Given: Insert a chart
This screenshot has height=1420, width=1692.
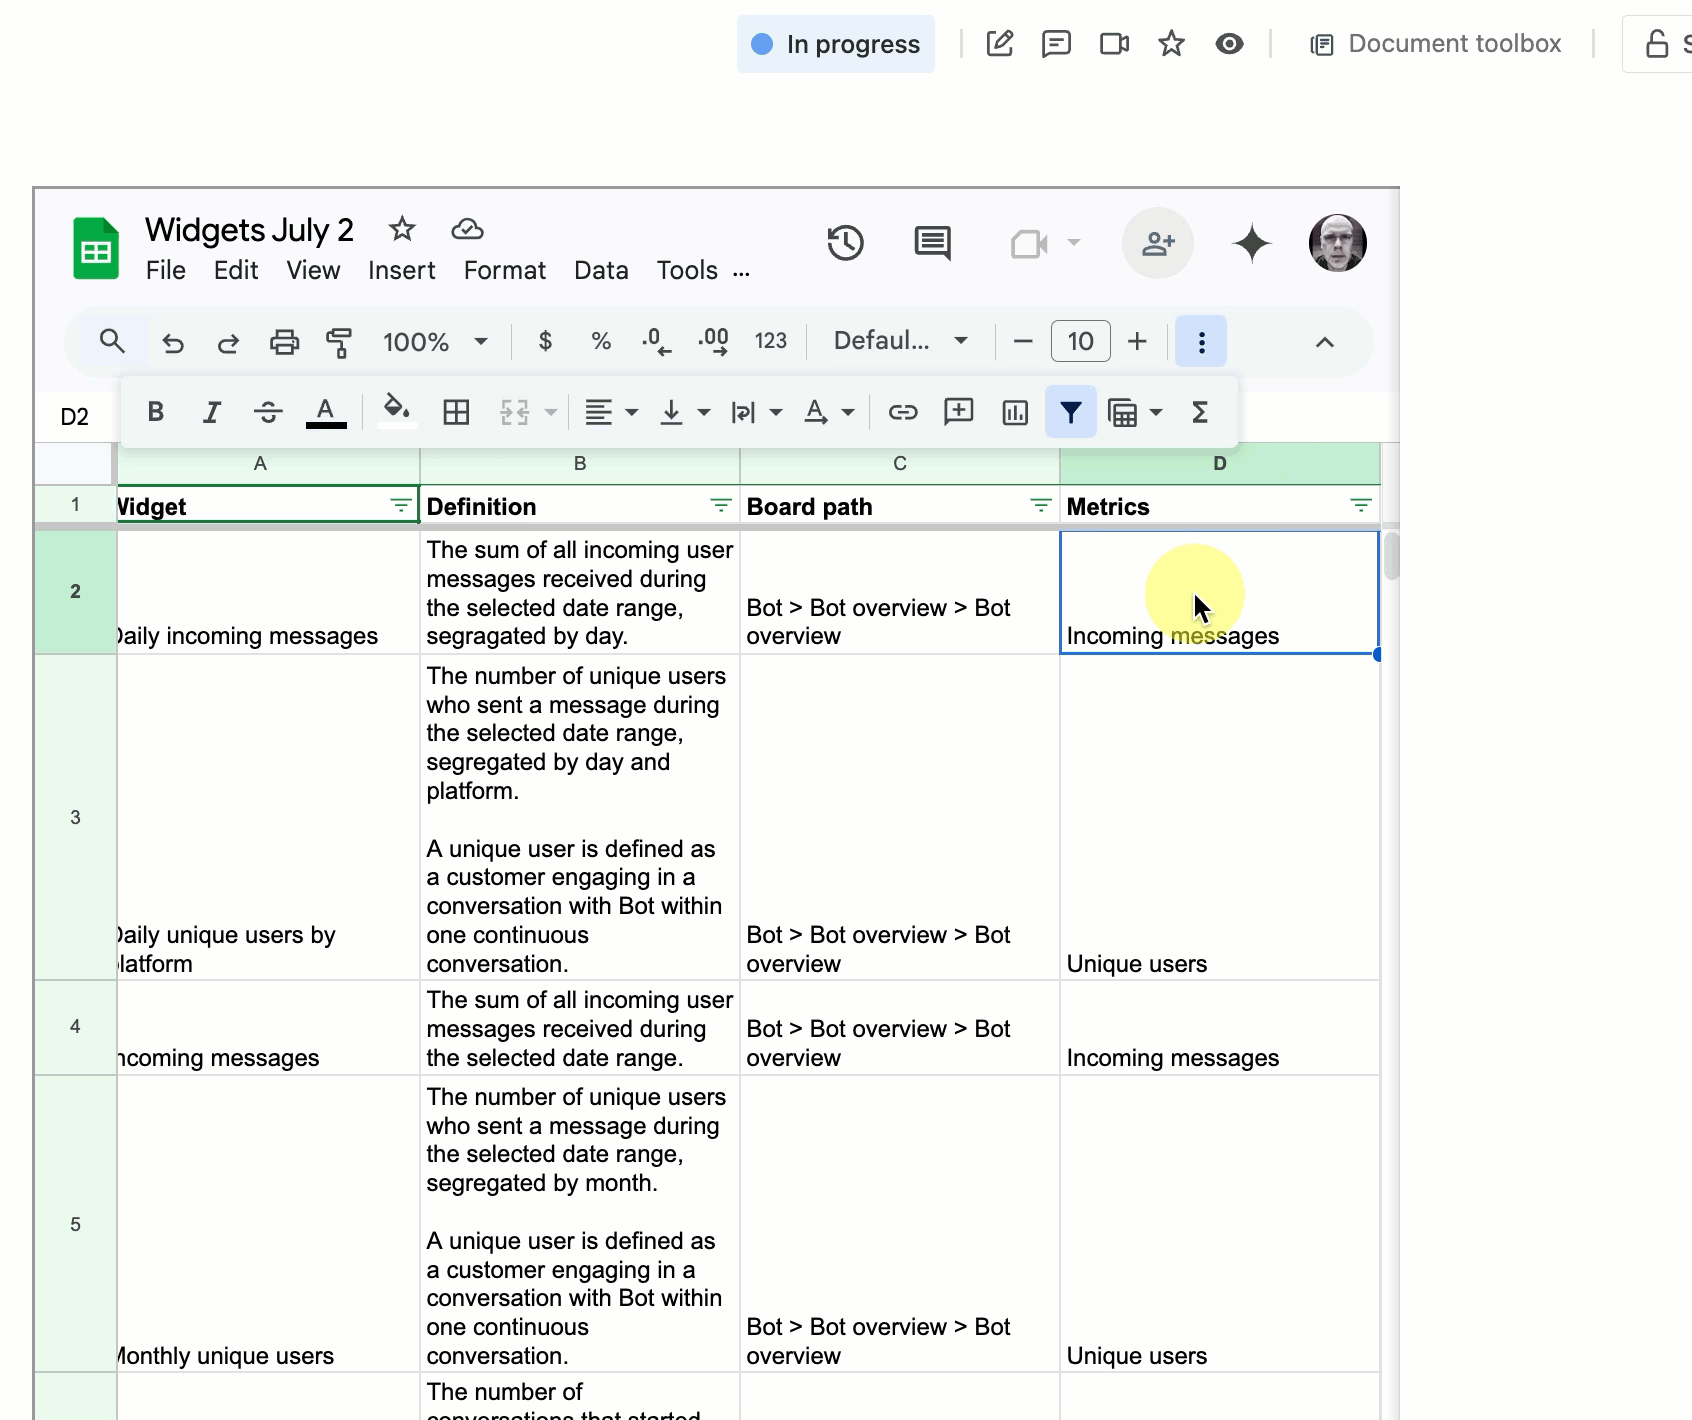Looking at the screenshot, I should click(1014, 411).
